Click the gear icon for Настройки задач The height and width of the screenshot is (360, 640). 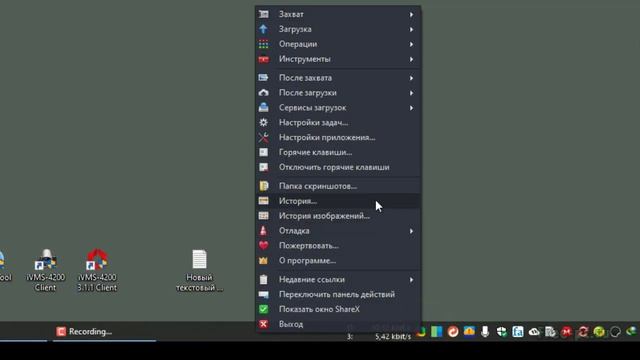264,122
